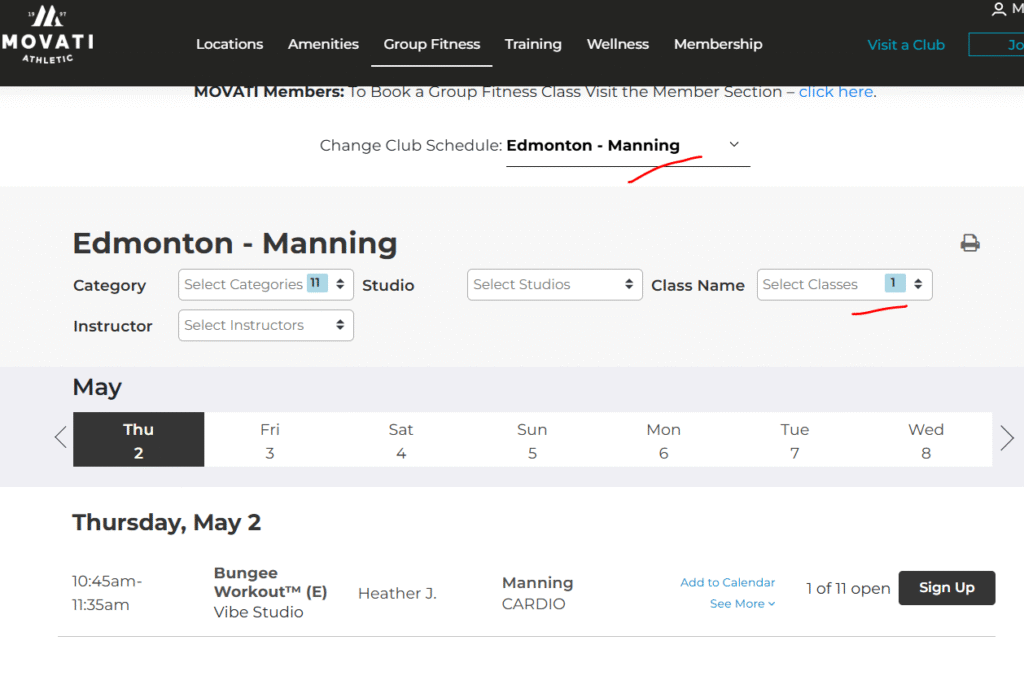This screenshot has height=676, width=1024.
Task: Click the Thursday, May 2 heading
Action: click(167, 523)
